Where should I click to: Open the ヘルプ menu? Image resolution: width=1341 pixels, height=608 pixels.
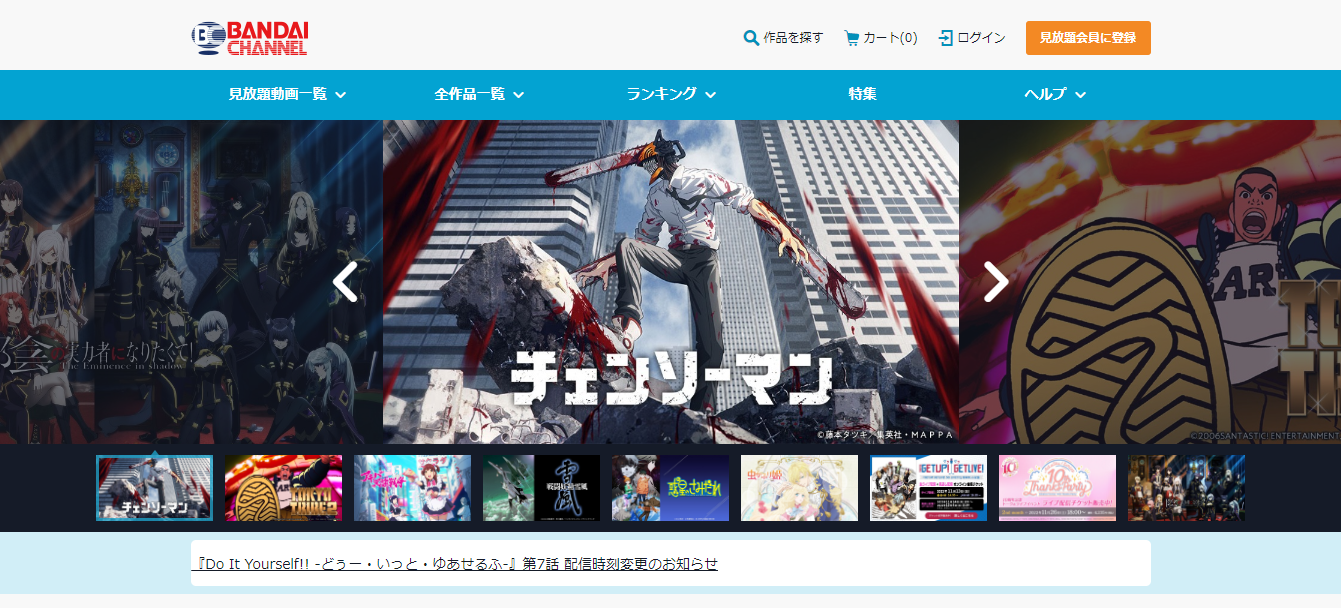(x=1052, y=95)
